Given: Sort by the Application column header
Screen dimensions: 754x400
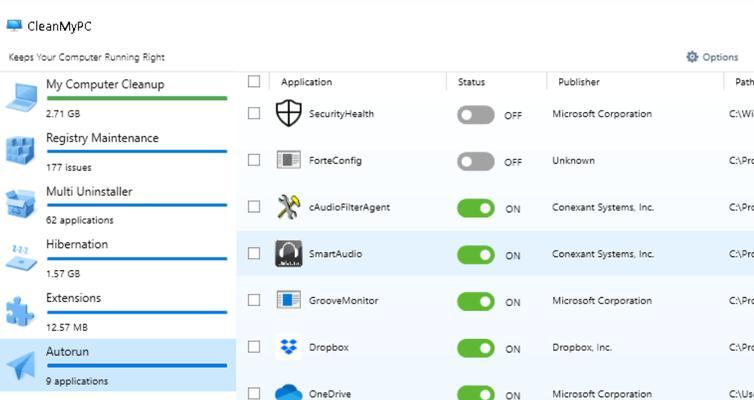Looking at the screenshot, I should tap(306, 82).
